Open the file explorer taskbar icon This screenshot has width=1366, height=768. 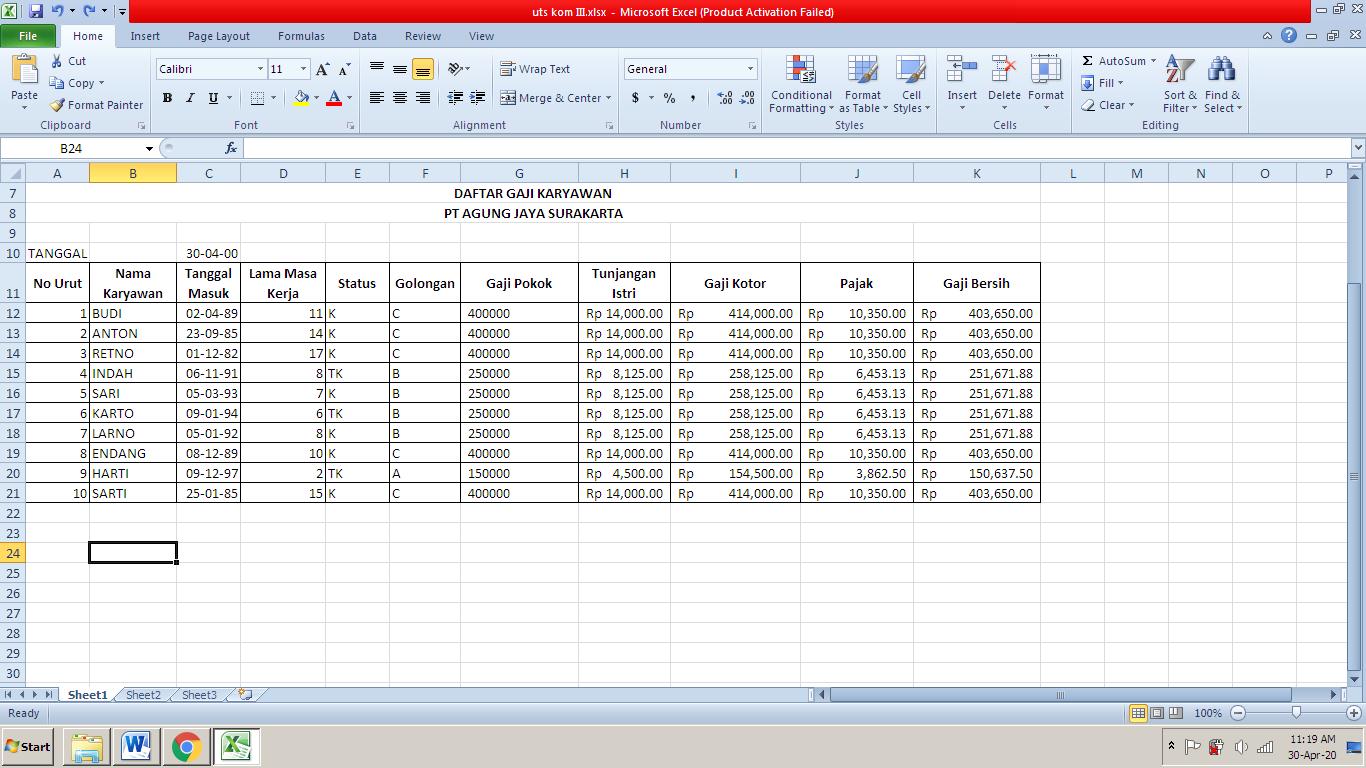pos(87,746)
